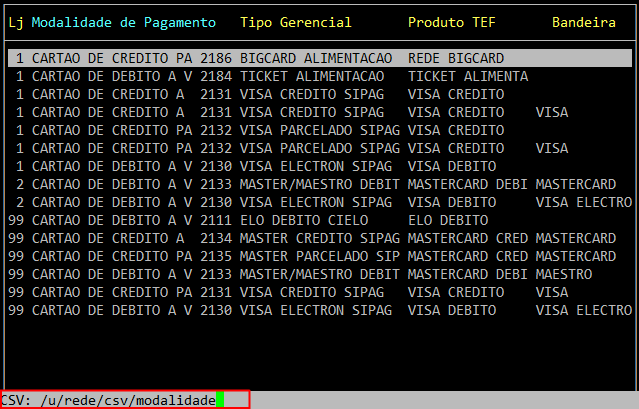This screenshot has width=639, height=409.
Task: Select the MASTER PARCELADO SIP row
Action: pyautogui.click(x=319, y=257)
